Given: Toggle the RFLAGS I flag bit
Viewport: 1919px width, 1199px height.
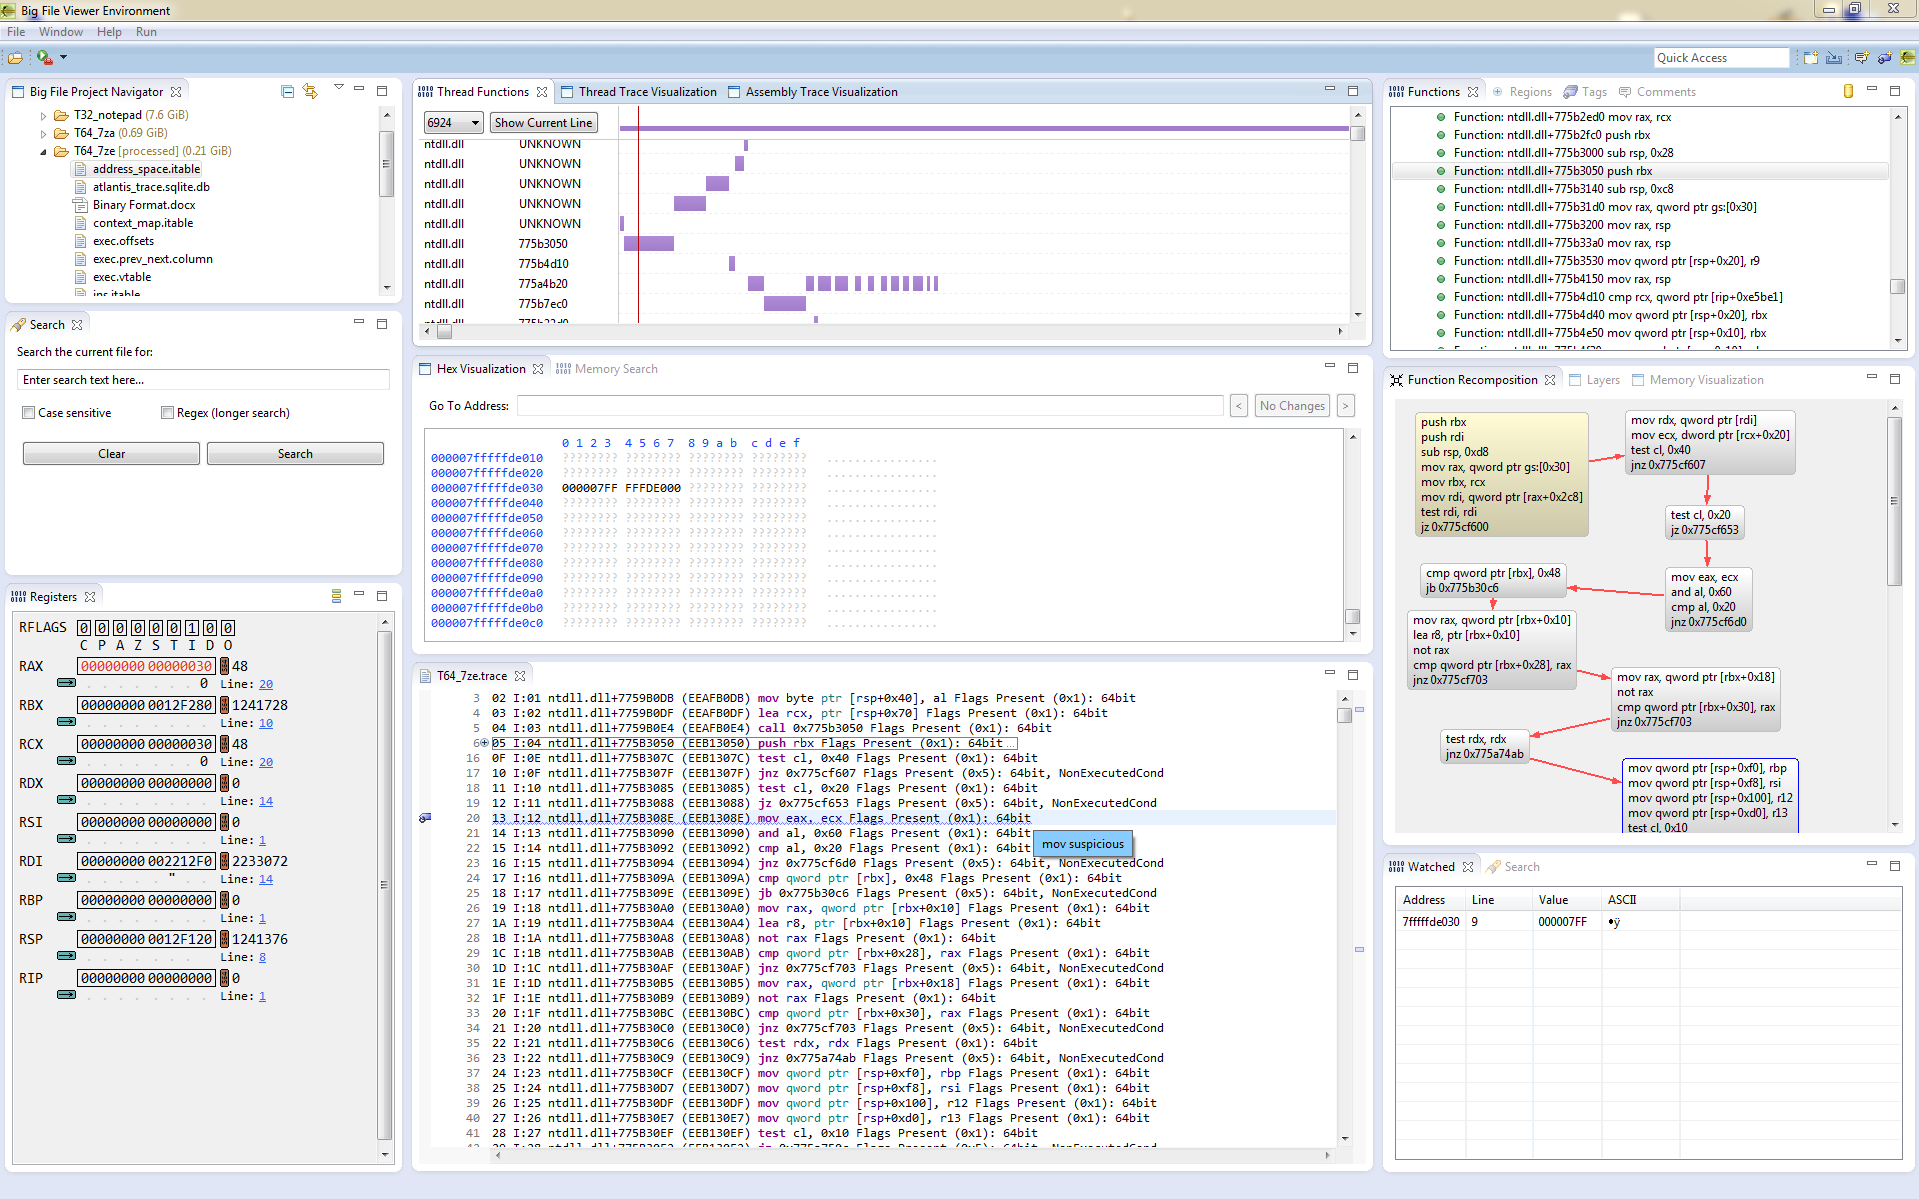Looking at the screenshot, I should (x=192, y=628).
